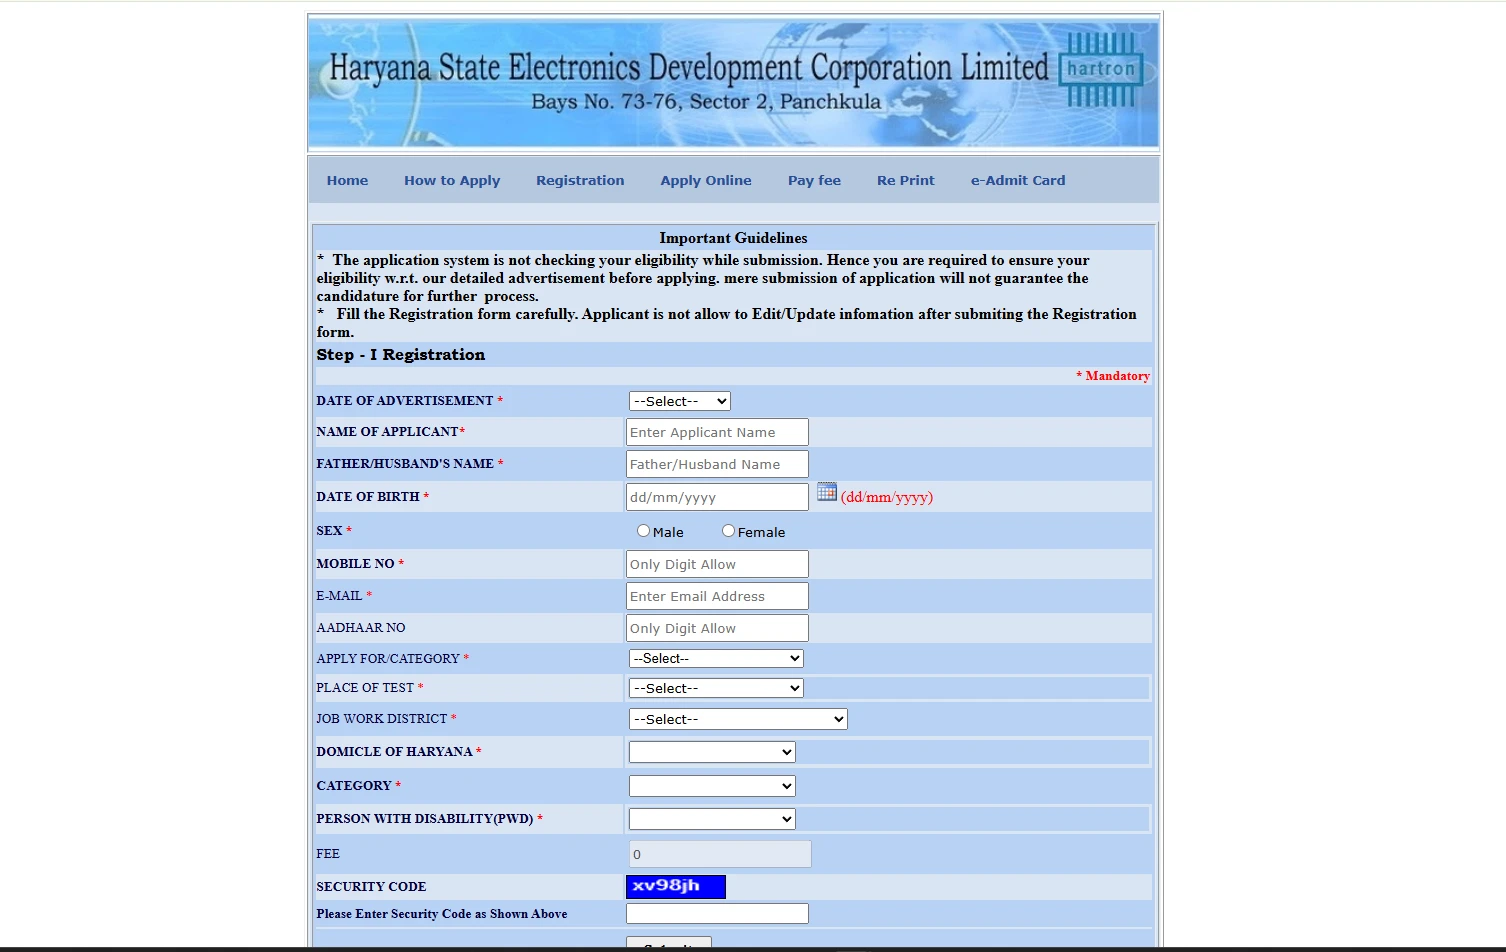The image size is (1506, 952).
Task: Open the date picker calendar icon
Action: click(x=827, y=491)
